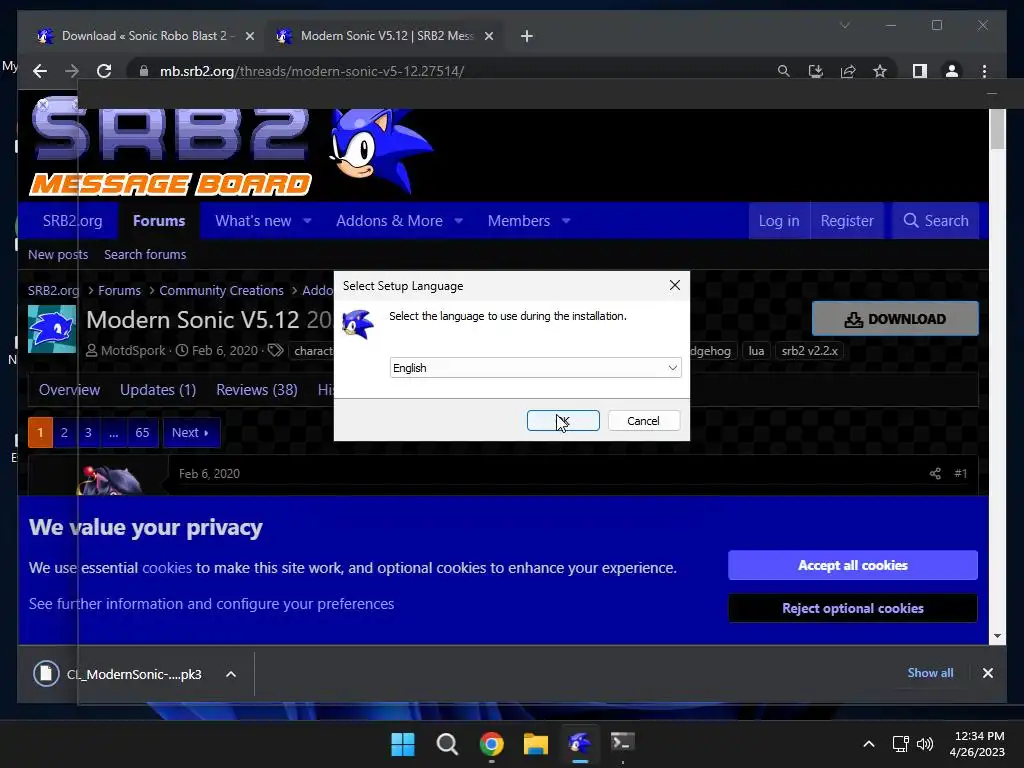Screen dimensions: 1024x768
Task: Open SRB2.org nav item
Action: click(72, 221)
